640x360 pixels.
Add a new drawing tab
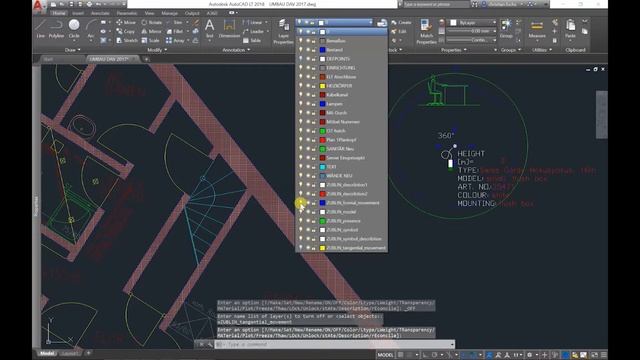pyautogui.click(x=146, y=59)
